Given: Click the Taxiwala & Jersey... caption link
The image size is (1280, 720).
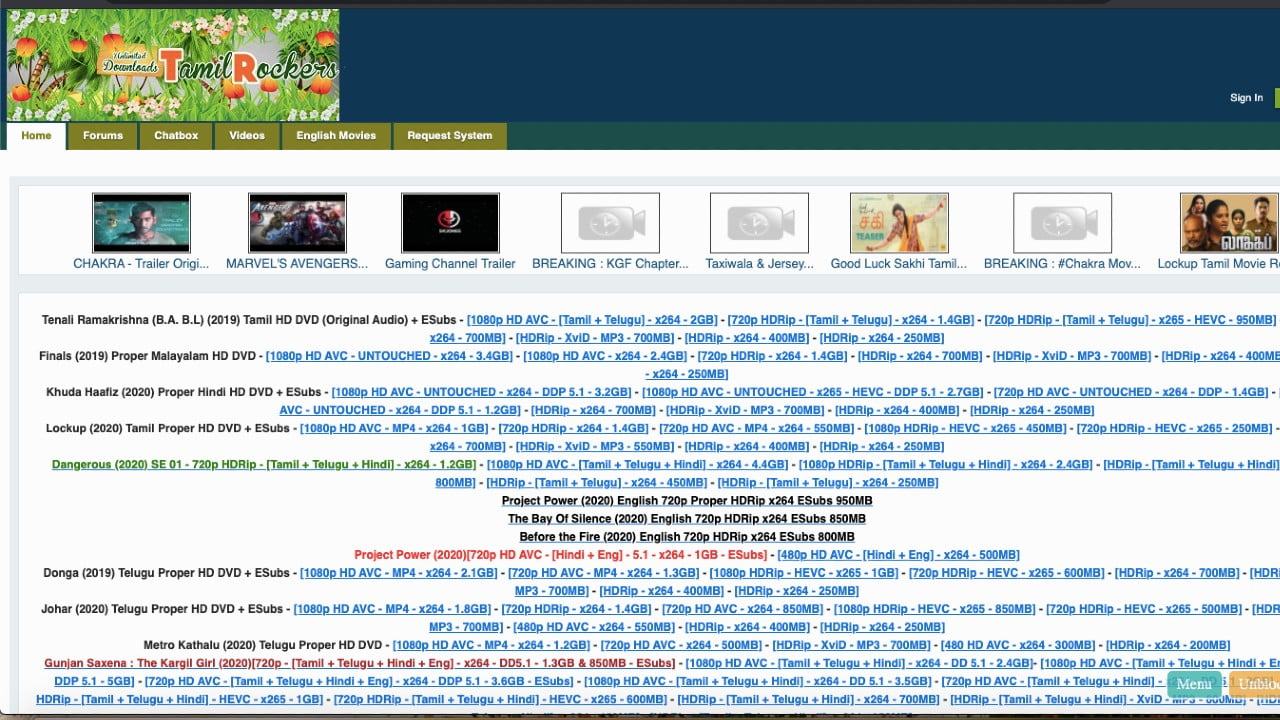Looking at the screenshot, I should [759, 264].
